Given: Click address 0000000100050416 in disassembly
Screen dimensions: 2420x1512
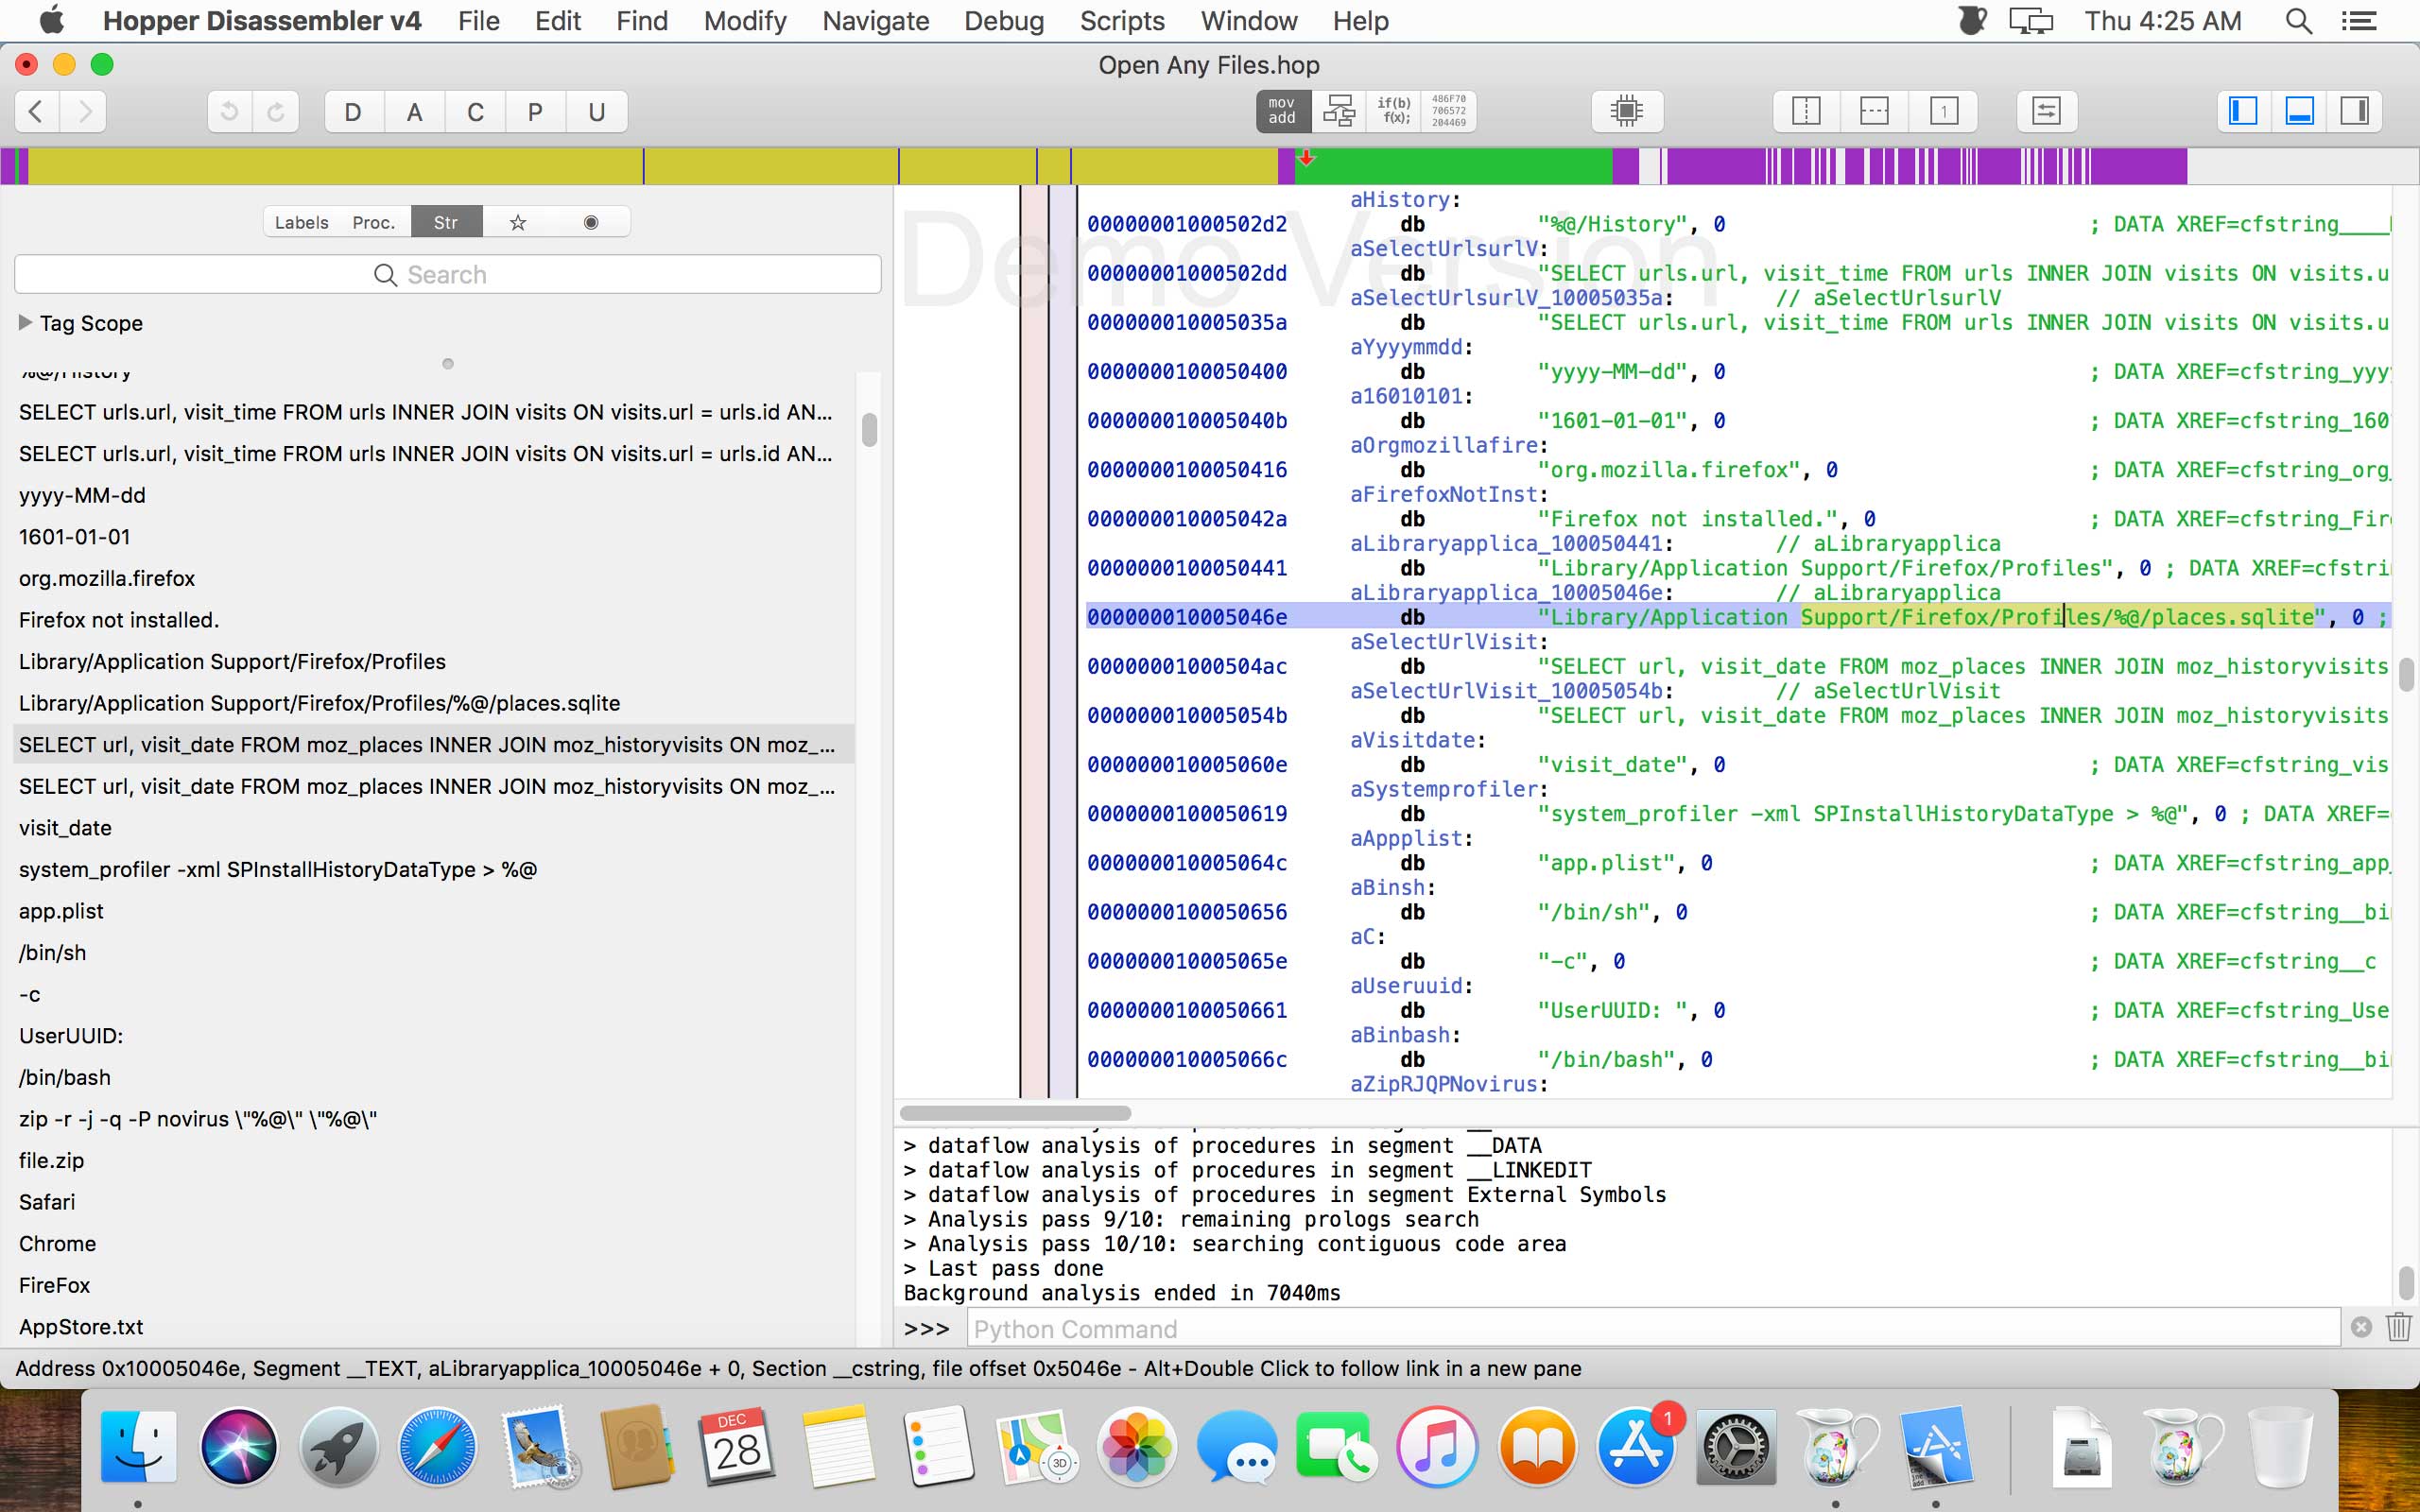Looking at the screenshot, I should coord(1187,470).
